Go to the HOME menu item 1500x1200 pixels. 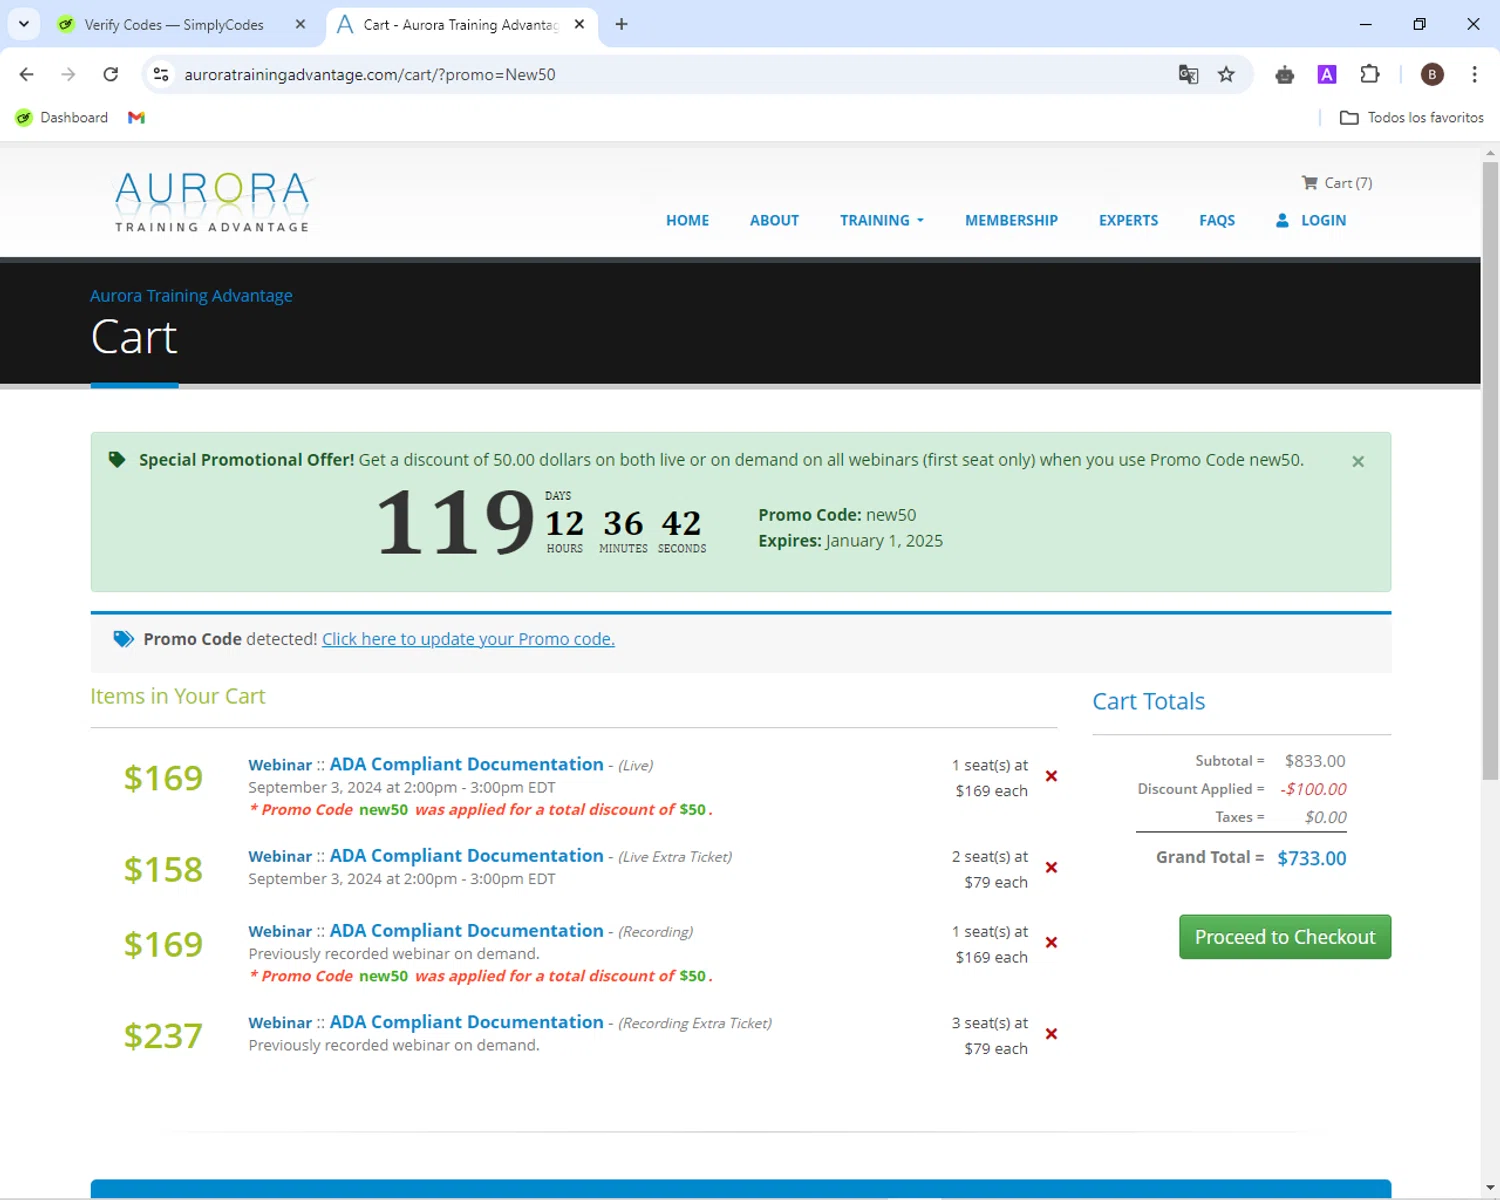click(687, 220)
